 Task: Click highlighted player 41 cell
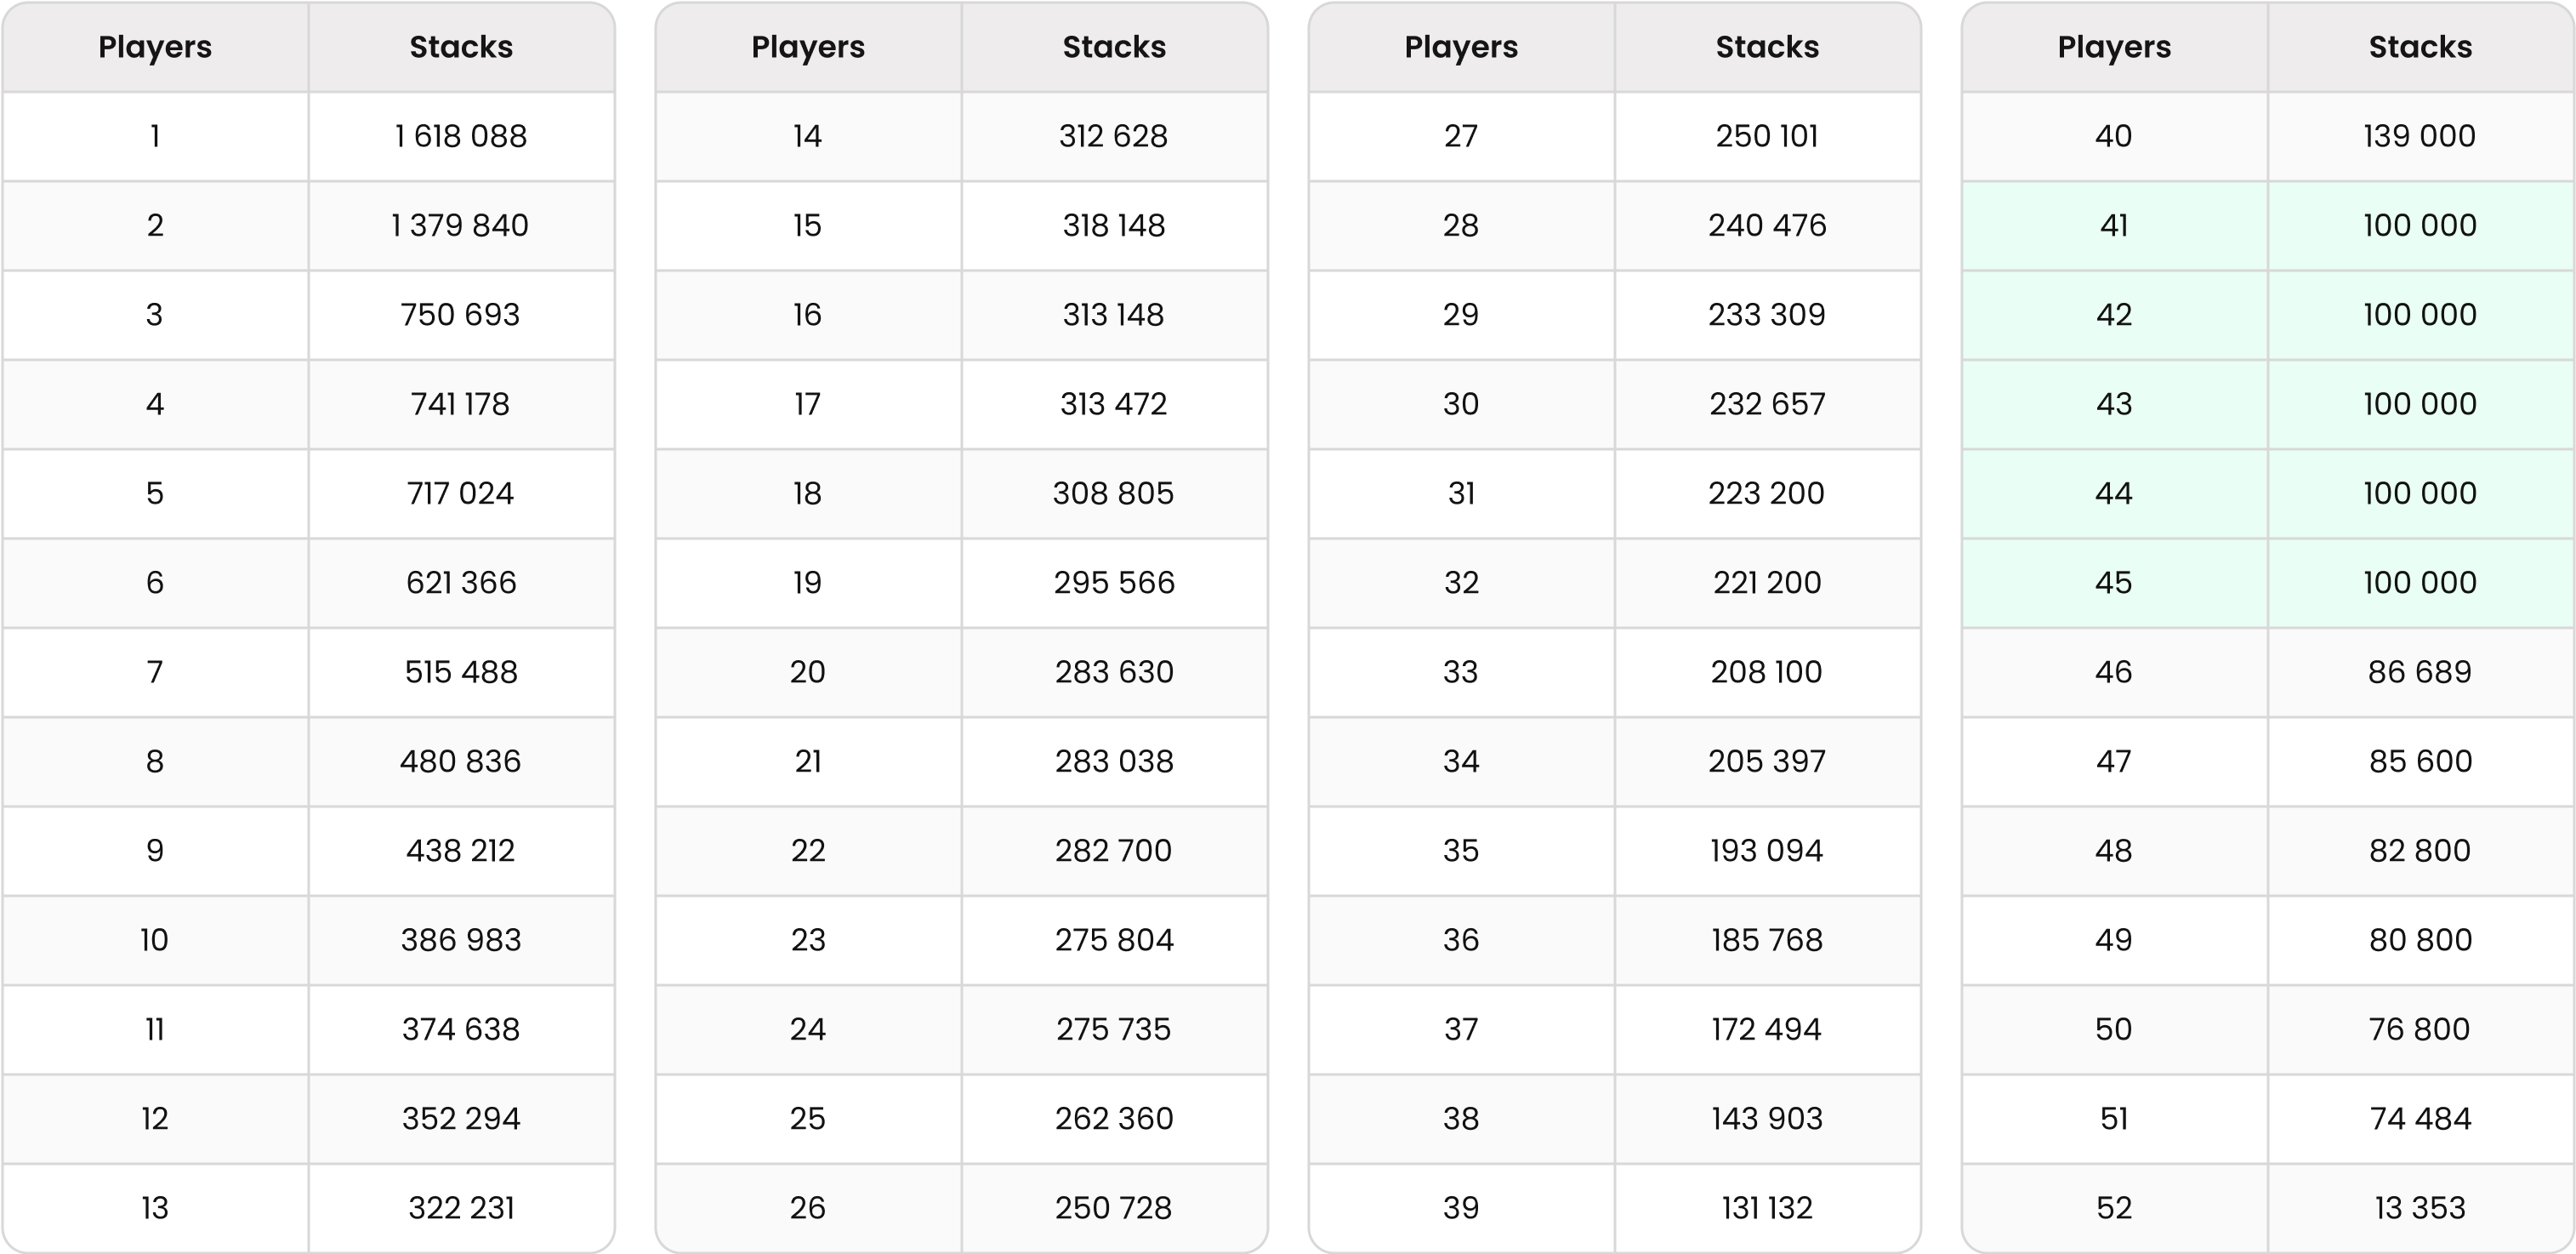pyautogui.click(x=2114, y=226)
